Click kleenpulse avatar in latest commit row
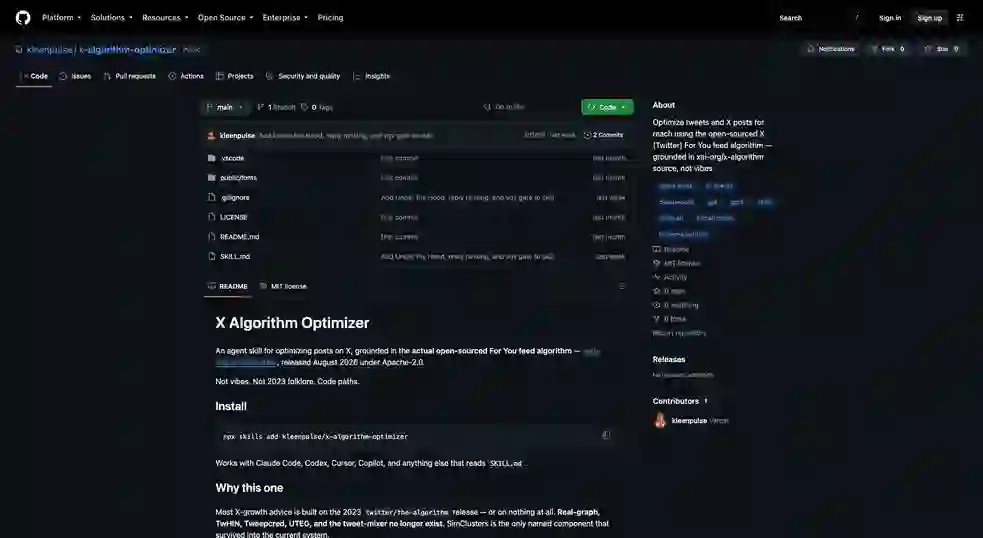983x538 pixels. click(211, 135)
